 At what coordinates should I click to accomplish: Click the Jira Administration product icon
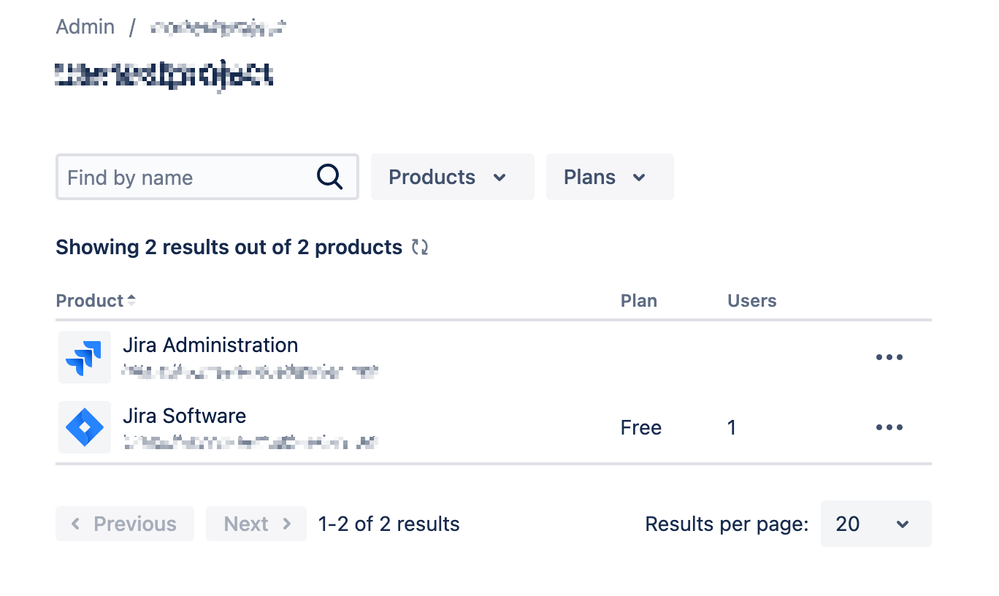84,357
